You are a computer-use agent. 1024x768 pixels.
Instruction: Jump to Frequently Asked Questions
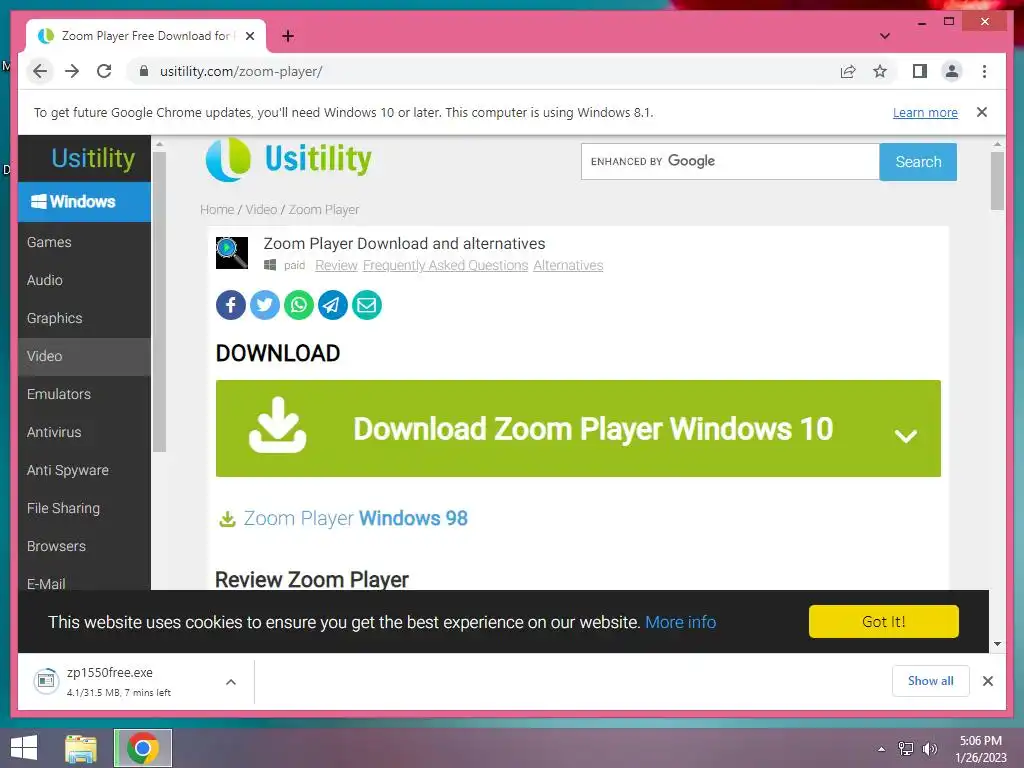point(445,265)
